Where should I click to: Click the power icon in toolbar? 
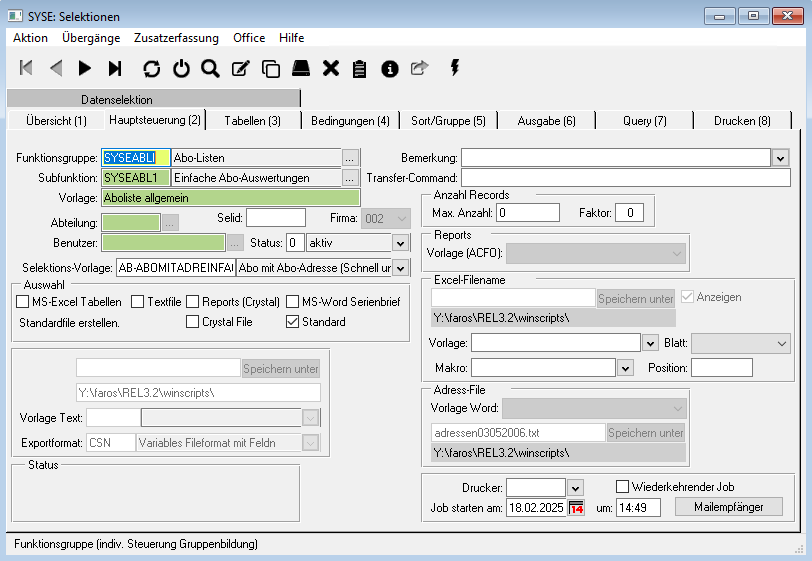pos(181,68)
